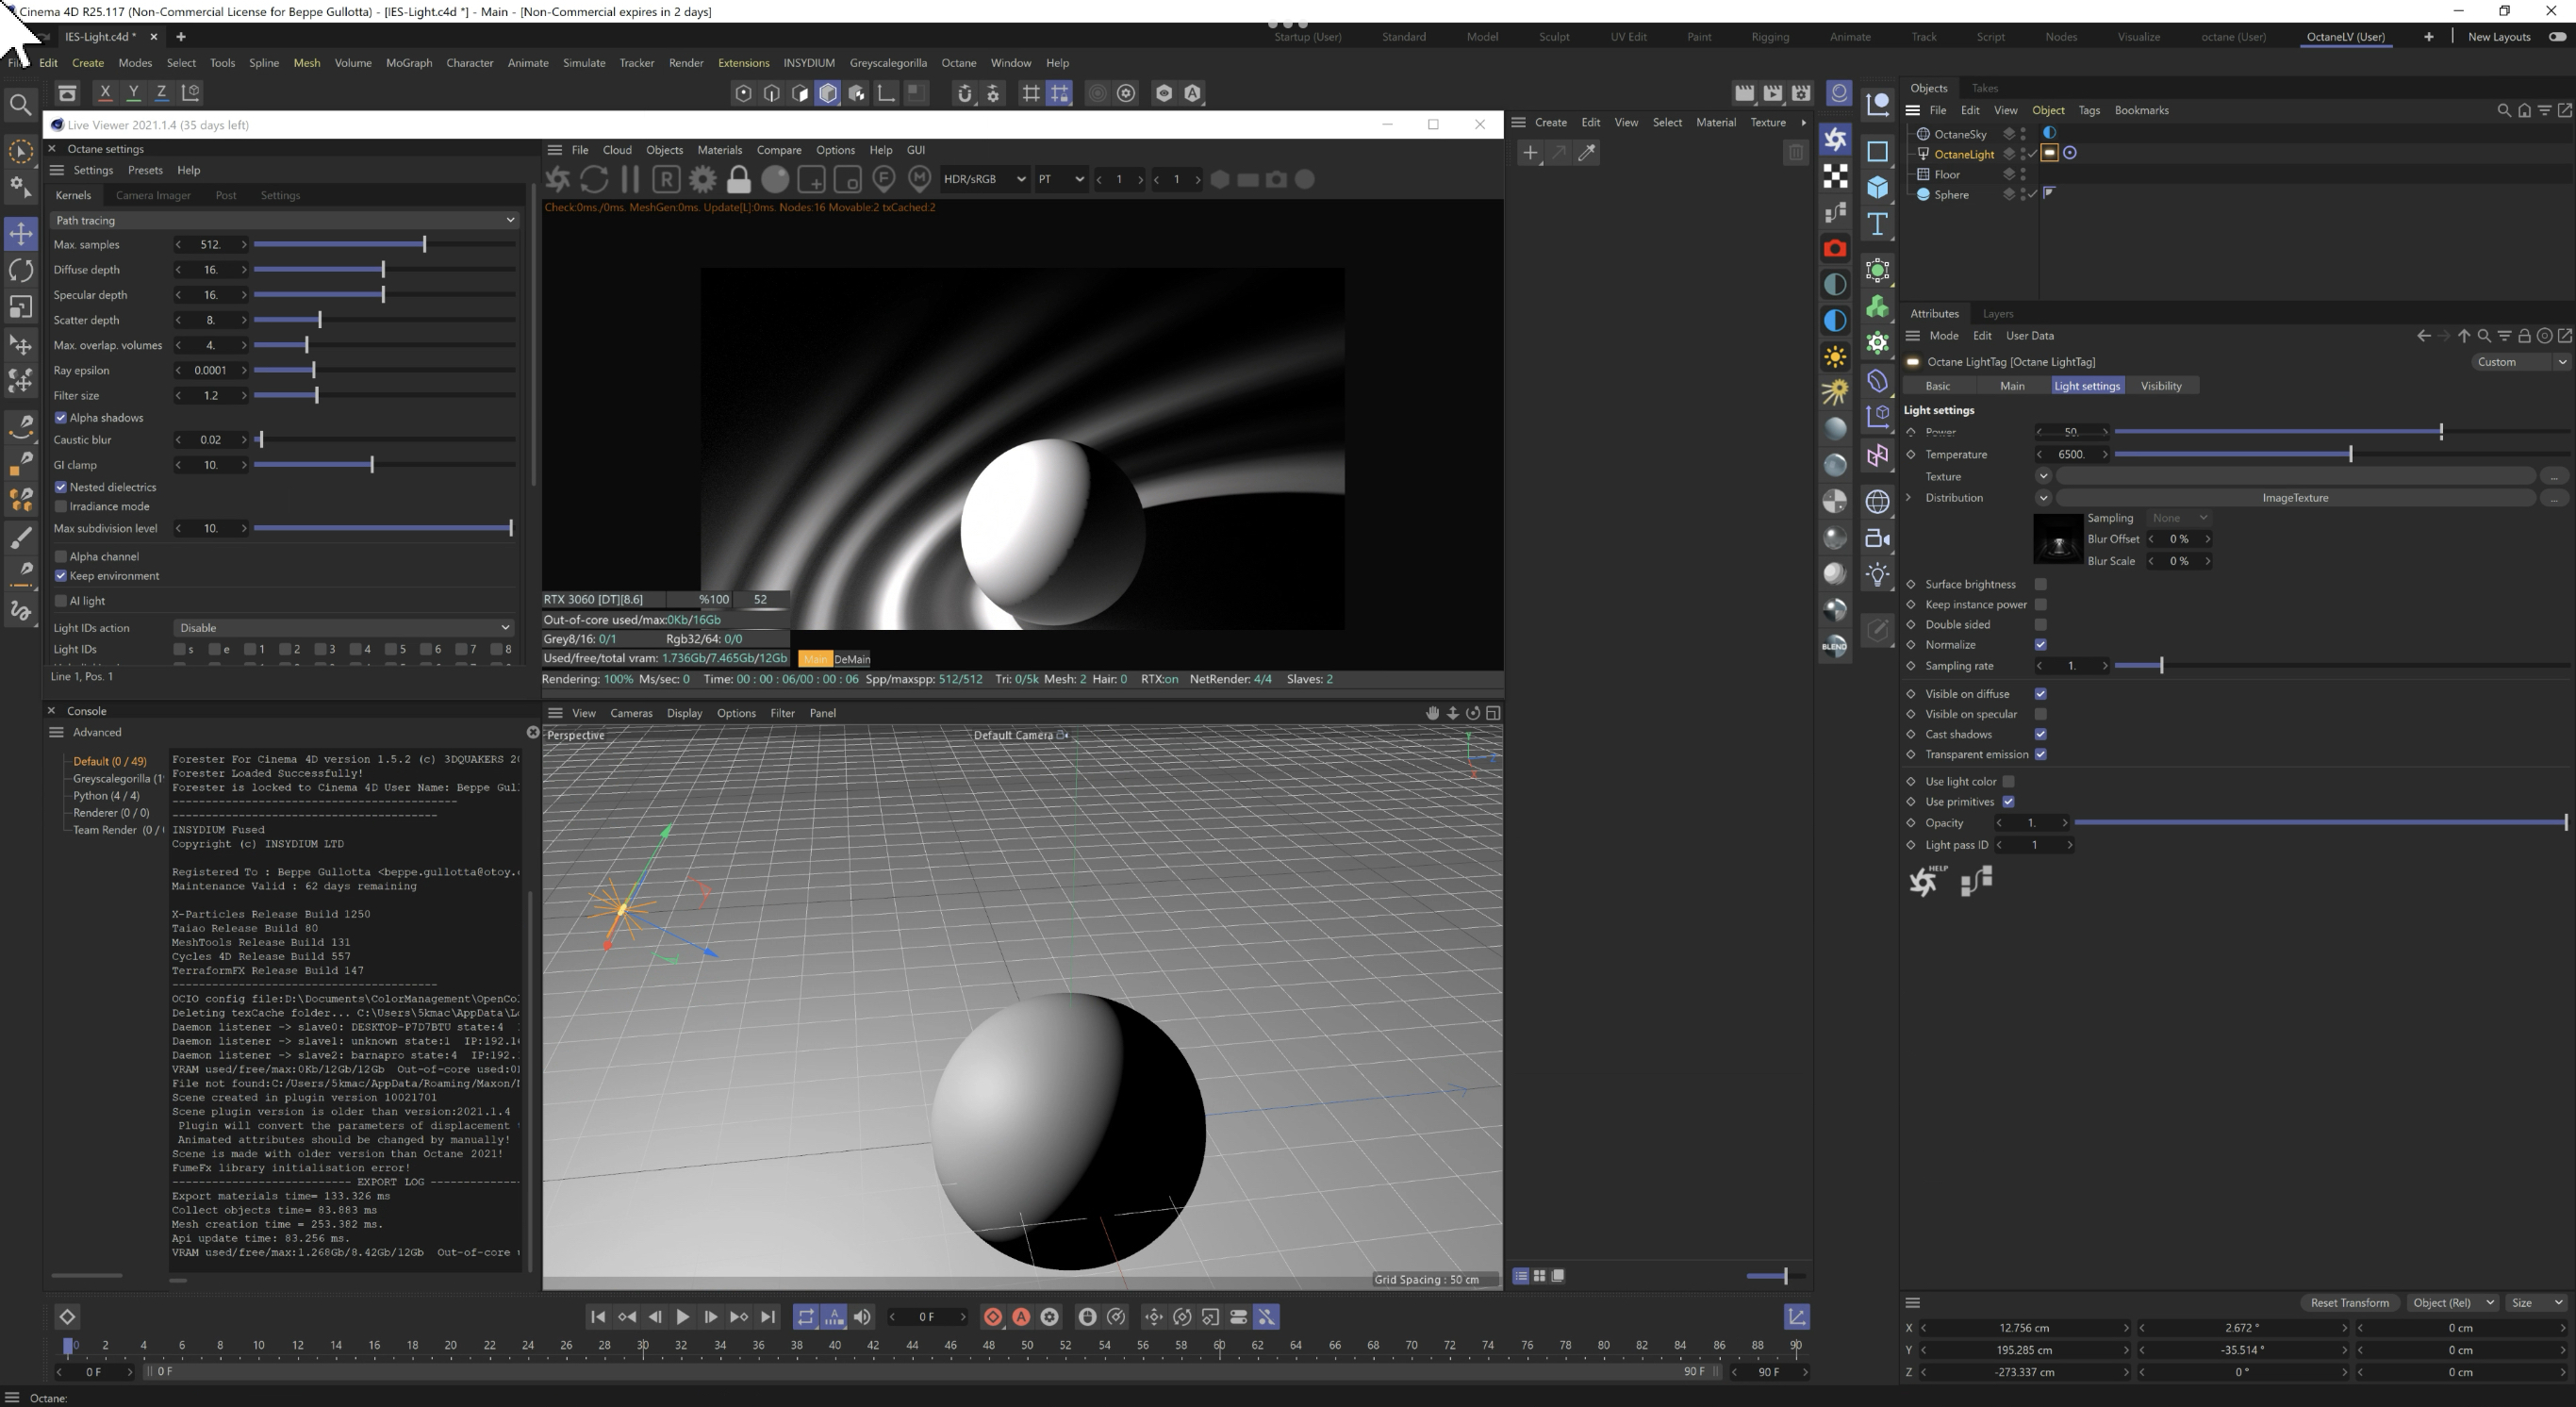Click the lock resolution padlock icon
Image resolution: width=2576 pixels, height=1407 pixels.
coord(738,180)
